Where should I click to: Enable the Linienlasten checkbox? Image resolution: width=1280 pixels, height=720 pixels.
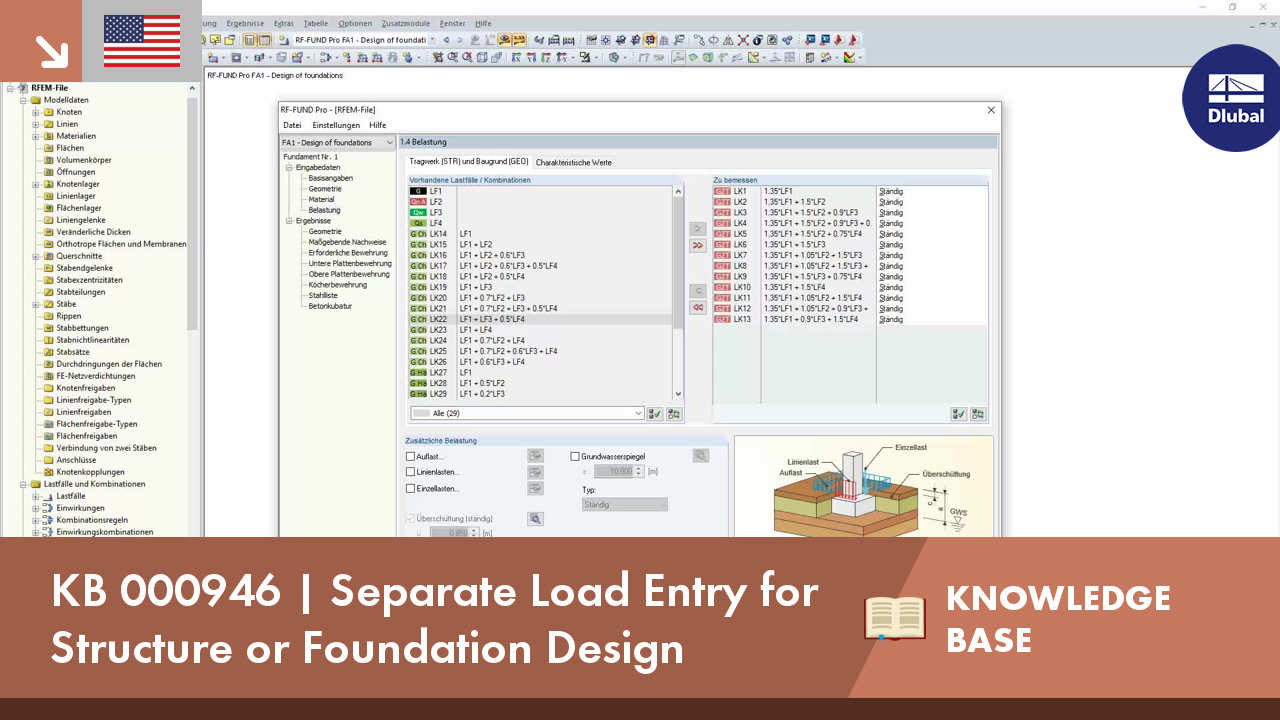click(409, 472)
